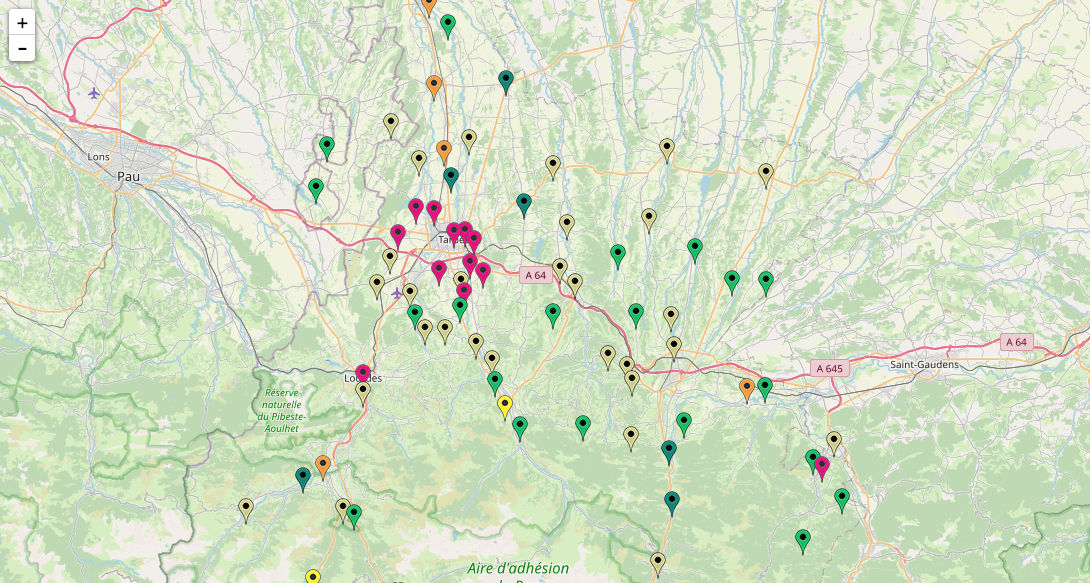Select lower green marker east of Pau
The image size is (1090, 583).
pyautogui.click(x=316, y=190)
